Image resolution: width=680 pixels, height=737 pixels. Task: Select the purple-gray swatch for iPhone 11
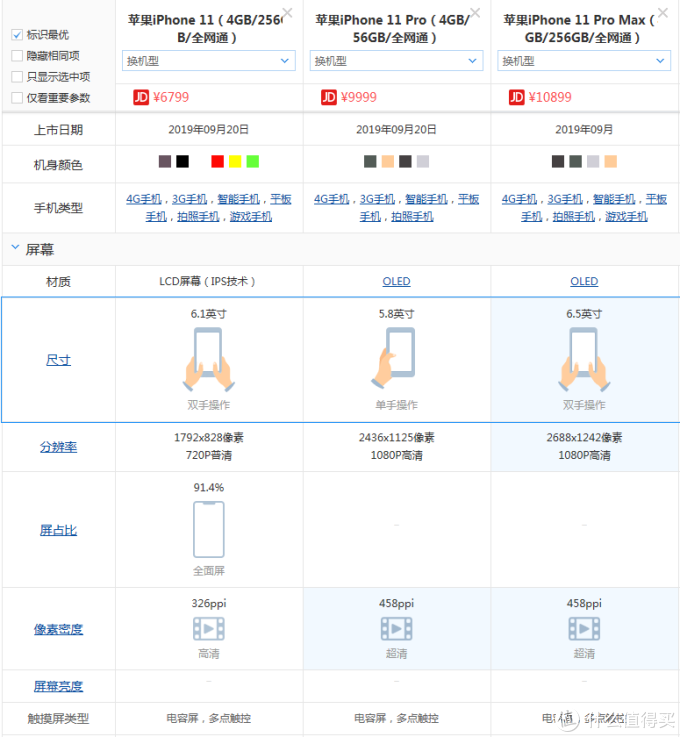pos(165,162)
